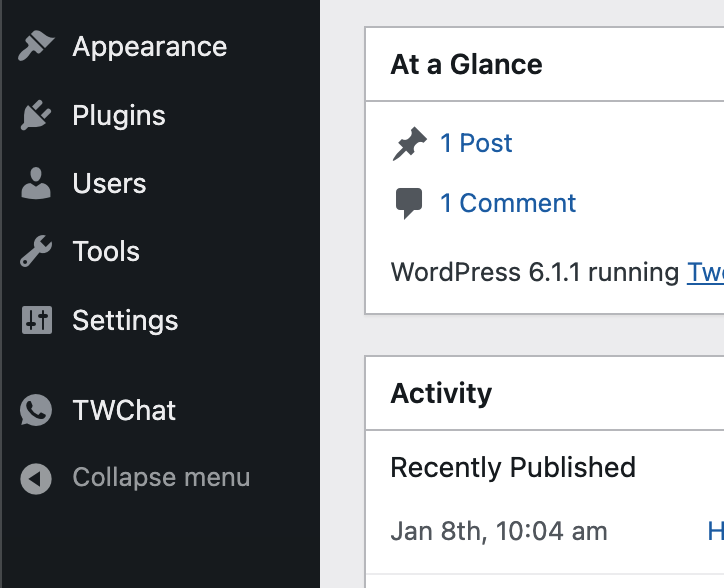Click the Appearance paintbrush icon
Screen dimensions: 724x588
pos(36,46)
